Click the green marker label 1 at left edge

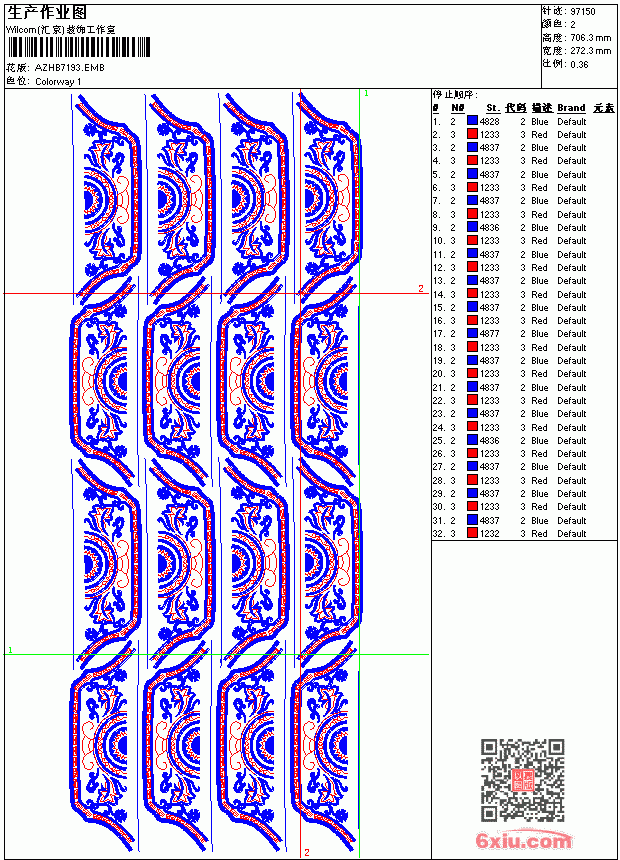[10, 649]
